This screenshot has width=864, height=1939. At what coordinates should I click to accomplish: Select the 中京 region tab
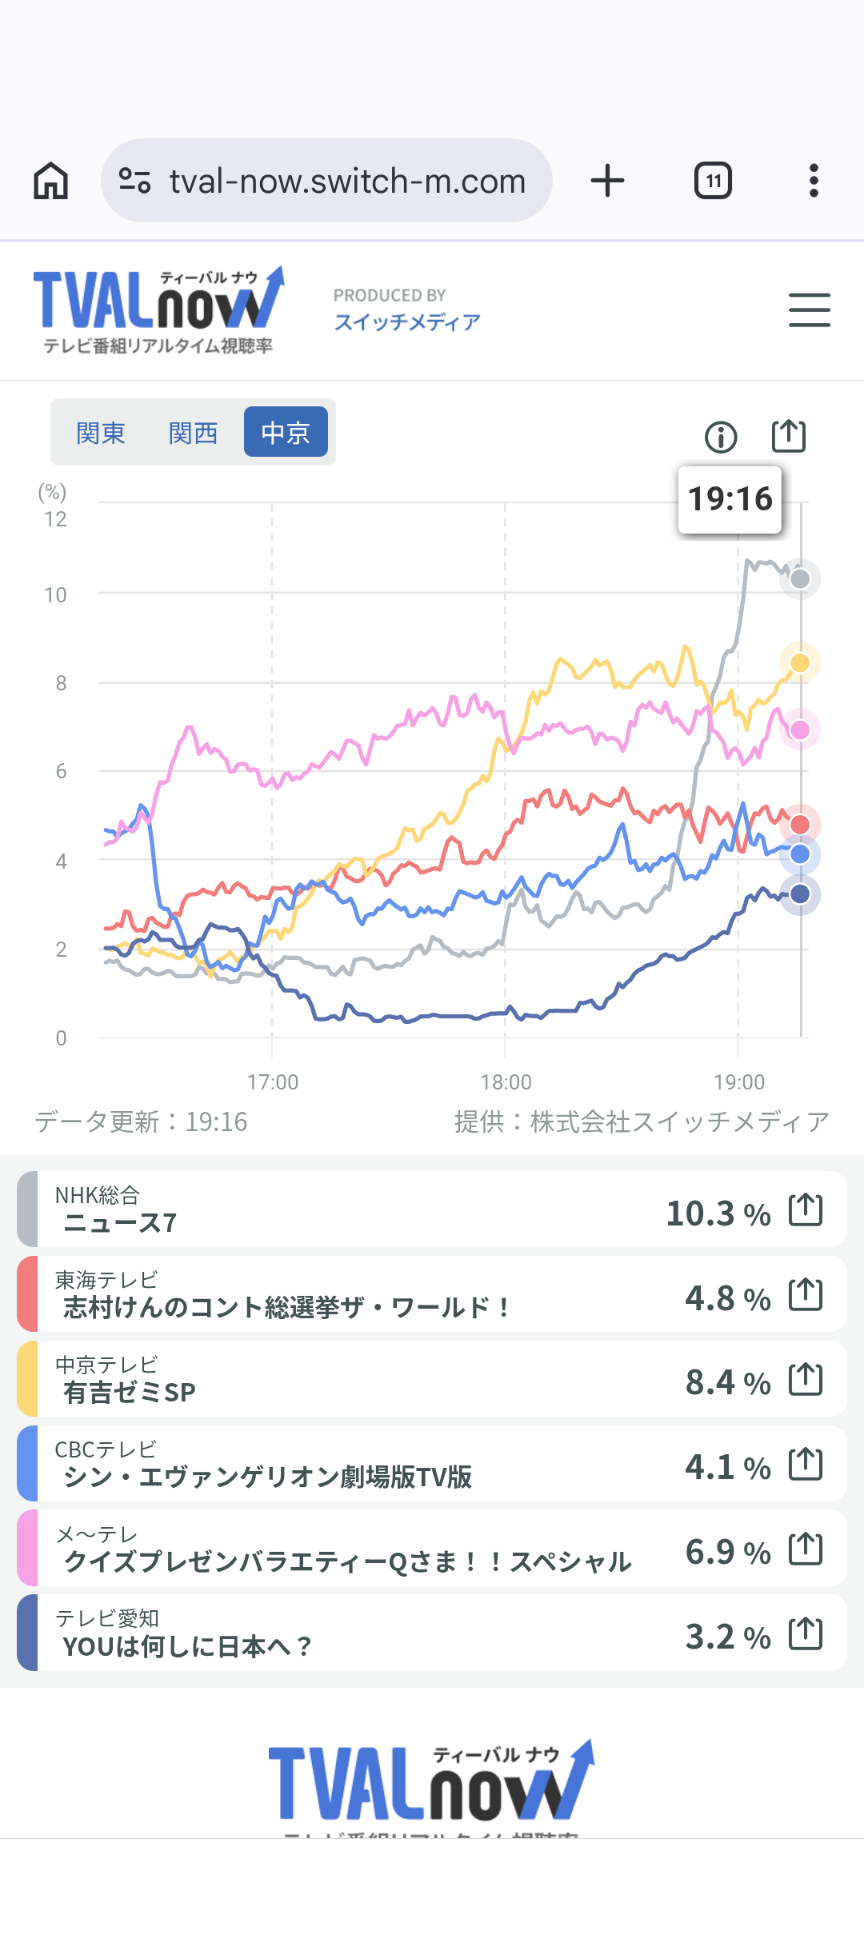286,432
